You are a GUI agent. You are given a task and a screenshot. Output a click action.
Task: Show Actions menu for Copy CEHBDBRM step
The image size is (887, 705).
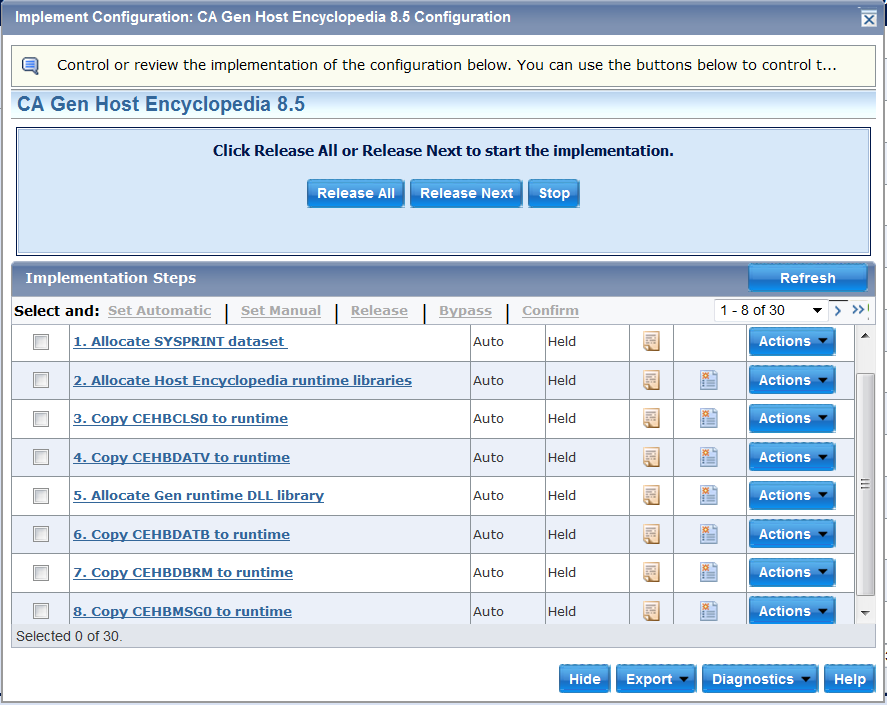(792, 572)
